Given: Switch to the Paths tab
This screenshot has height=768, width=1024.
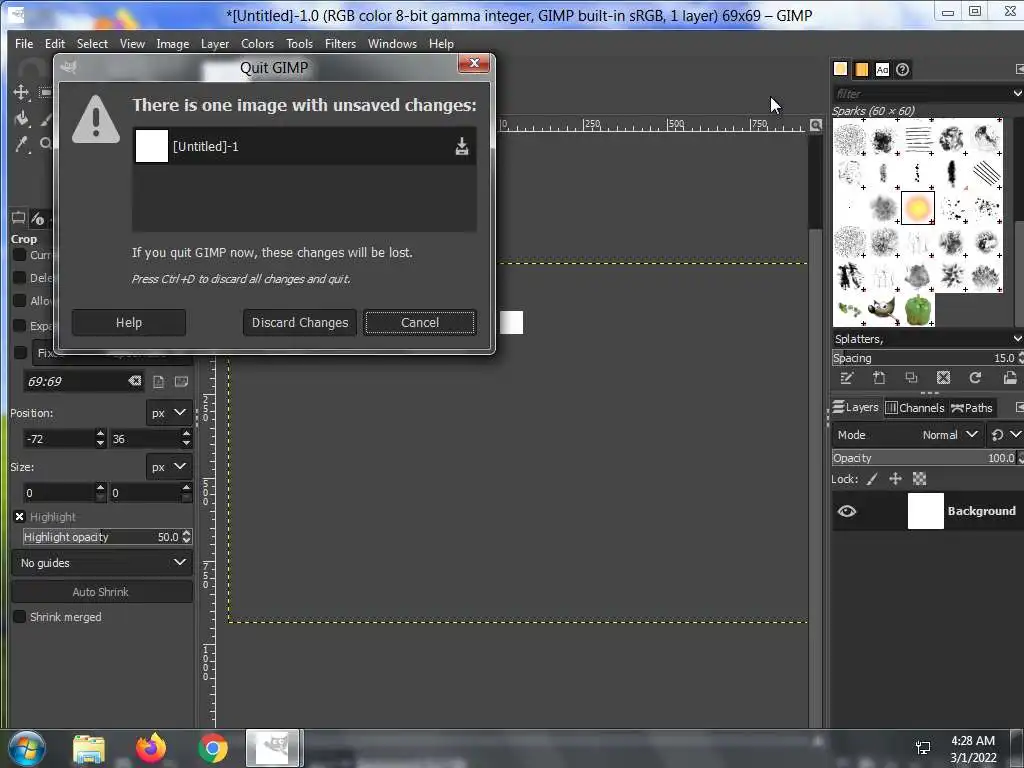Looking at the screenshot, I should (972, 408).
